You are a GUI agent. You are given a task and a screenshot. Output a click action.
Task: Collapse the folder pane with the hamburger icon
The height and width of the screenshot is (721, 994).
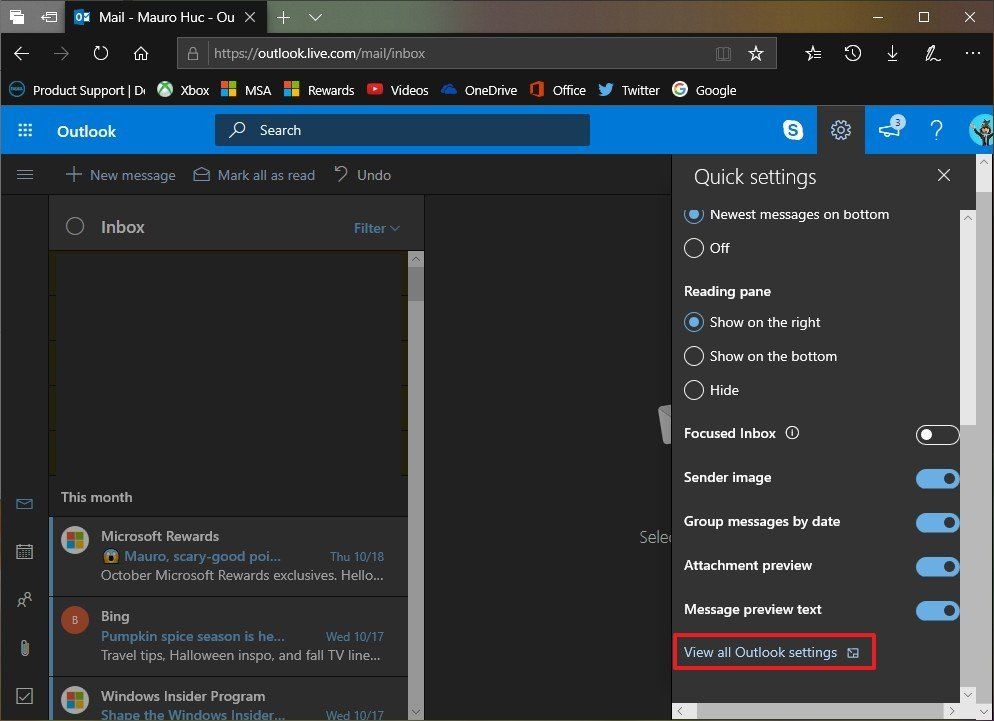25,174
